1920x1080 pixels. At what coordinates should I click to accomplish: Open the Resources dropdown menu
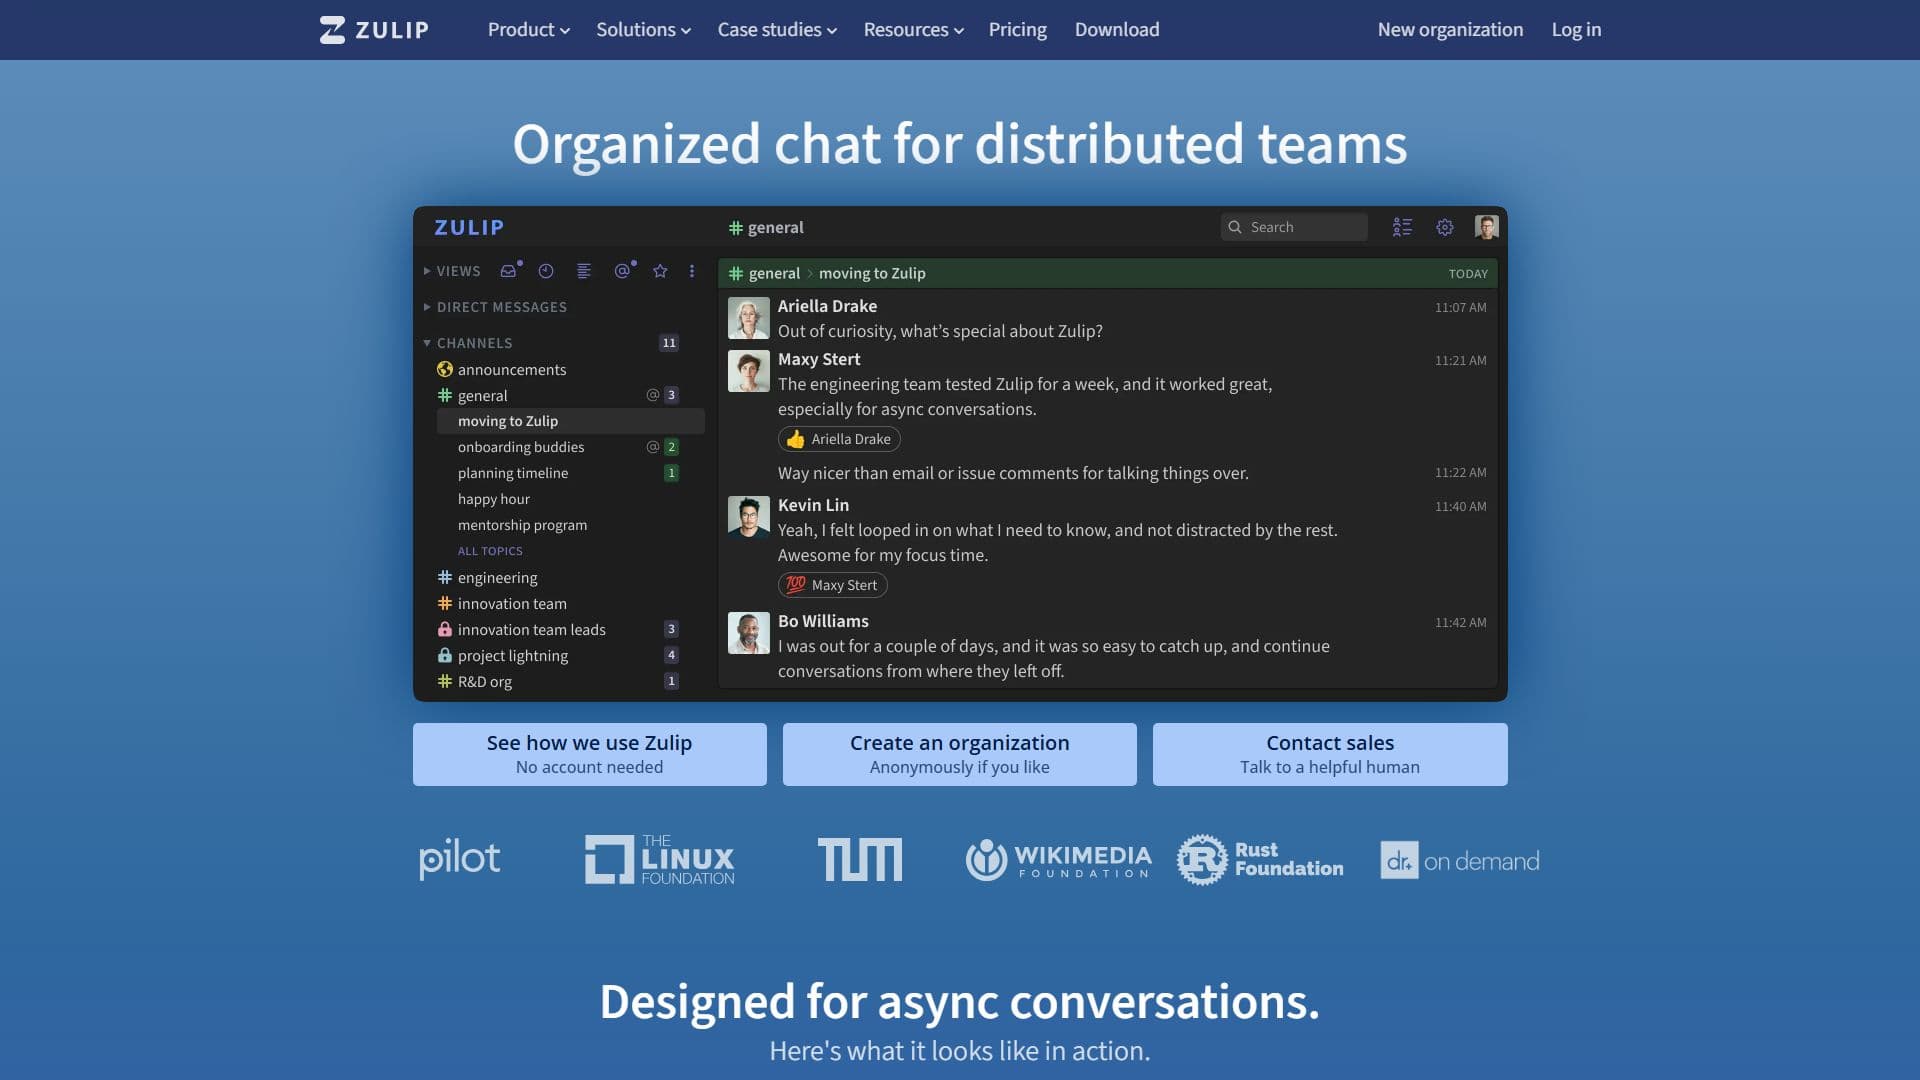tap(913, 30)
